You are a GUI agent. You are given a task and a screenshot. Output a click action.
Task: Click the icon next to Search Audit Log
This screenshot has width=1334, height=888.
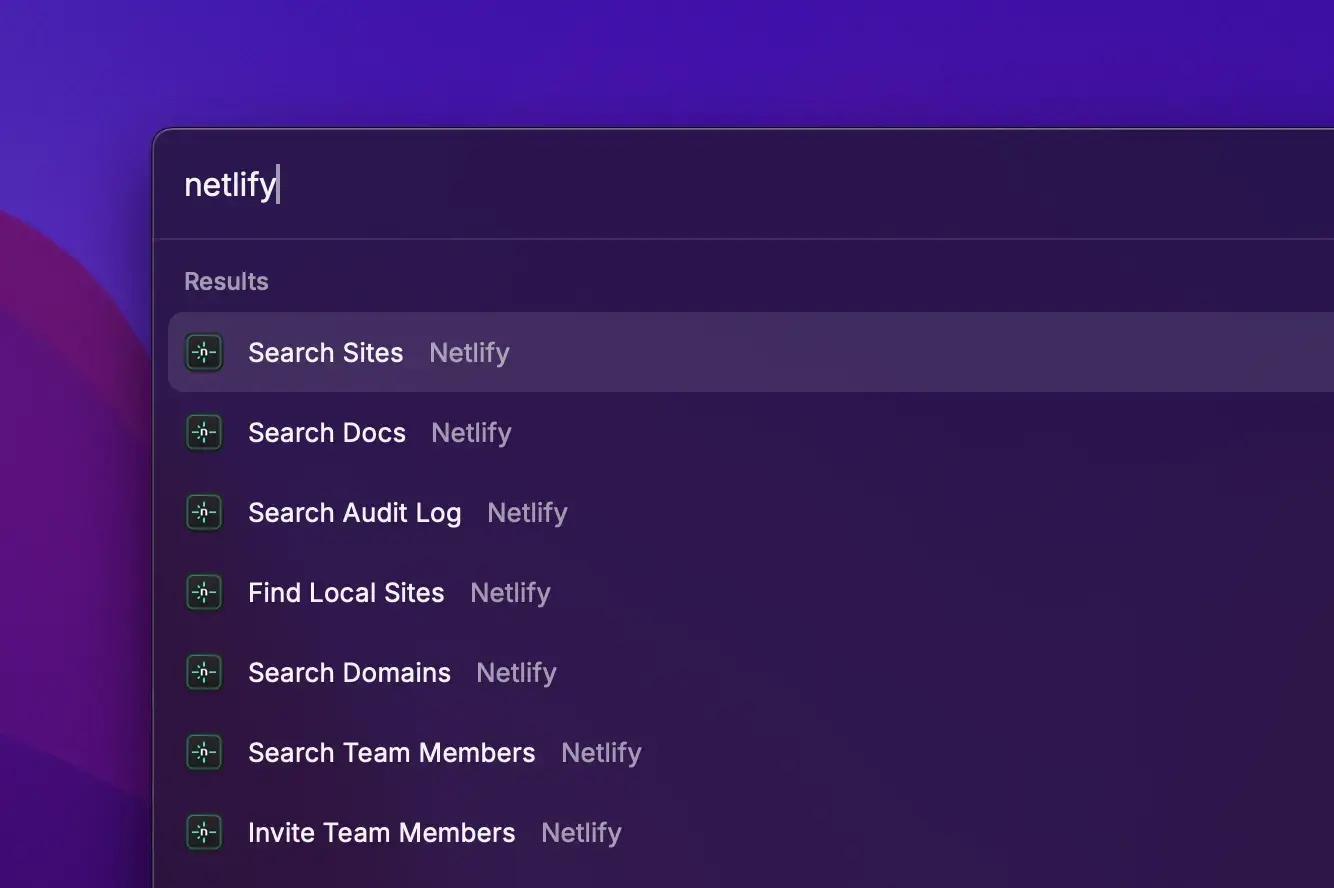204,513
